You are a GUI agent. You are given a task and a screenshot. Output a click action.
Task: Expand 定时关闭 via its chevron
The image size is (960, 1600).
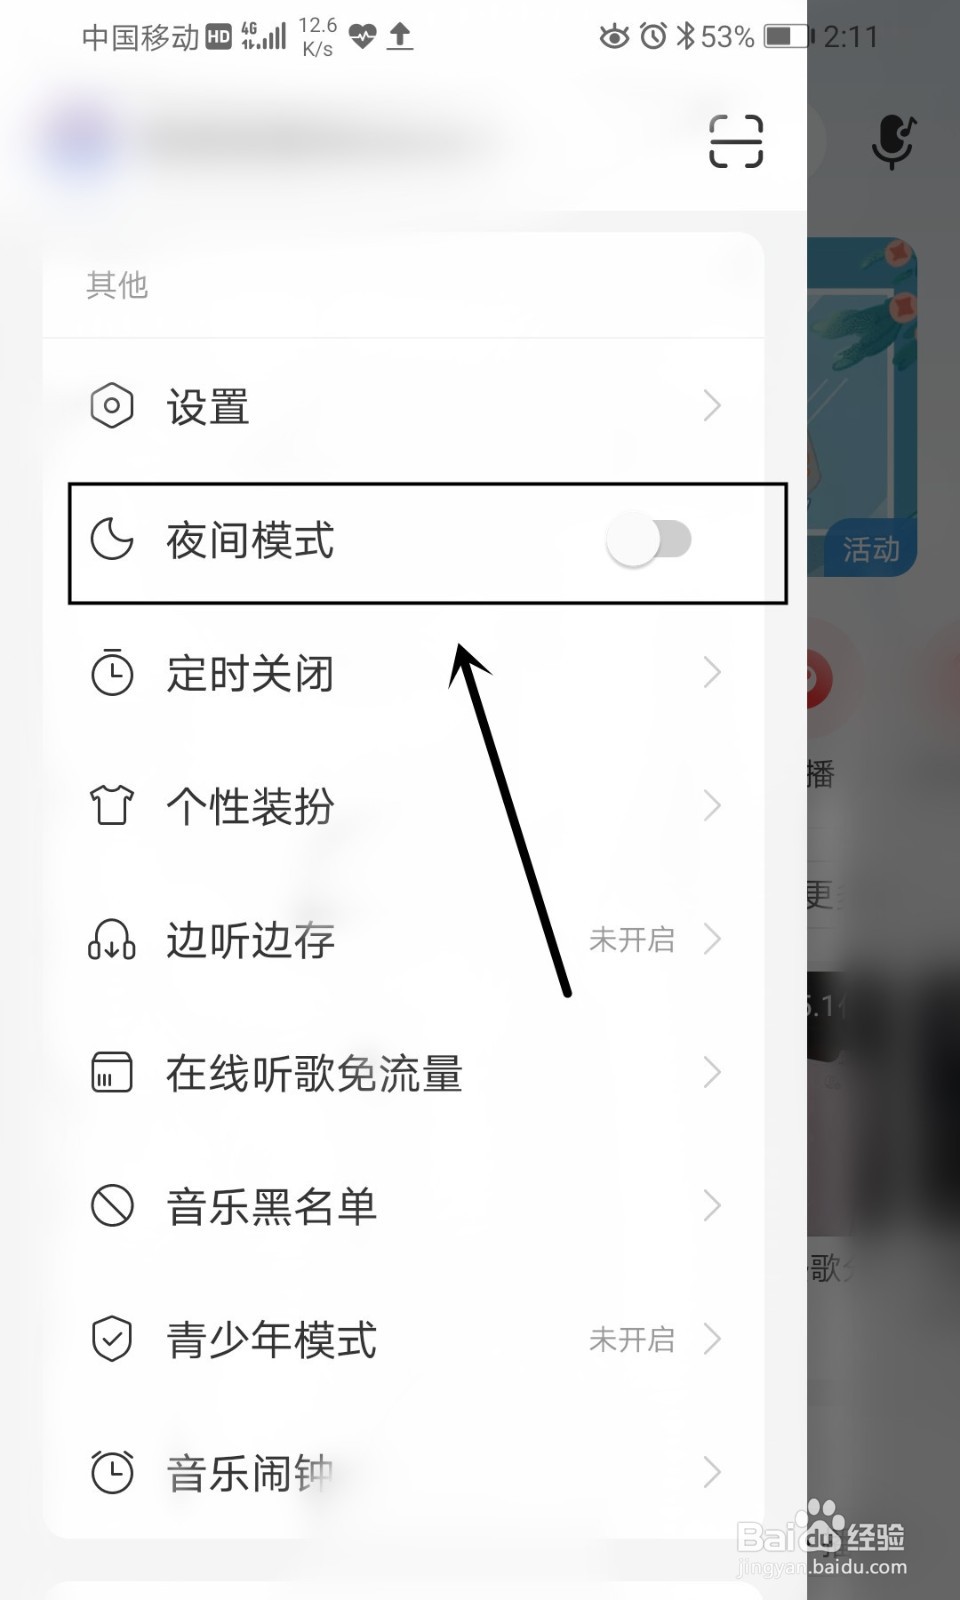click(x=712, y=672)
